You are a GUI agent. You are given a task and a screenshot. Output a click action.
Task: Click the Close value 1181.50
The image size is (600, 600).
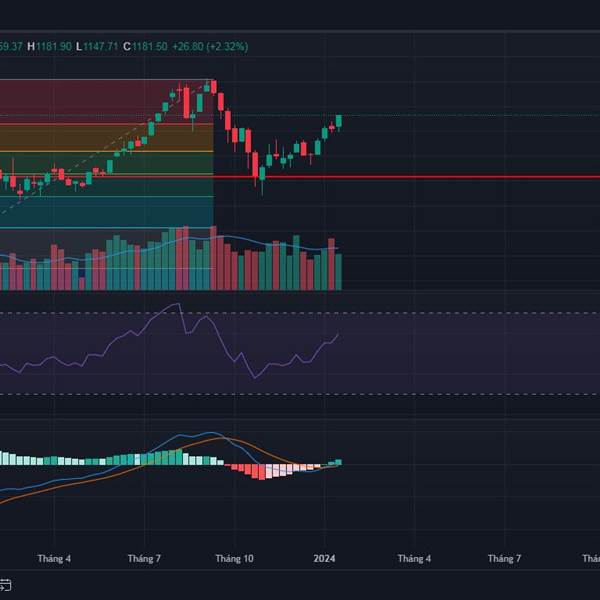point(150,47)
